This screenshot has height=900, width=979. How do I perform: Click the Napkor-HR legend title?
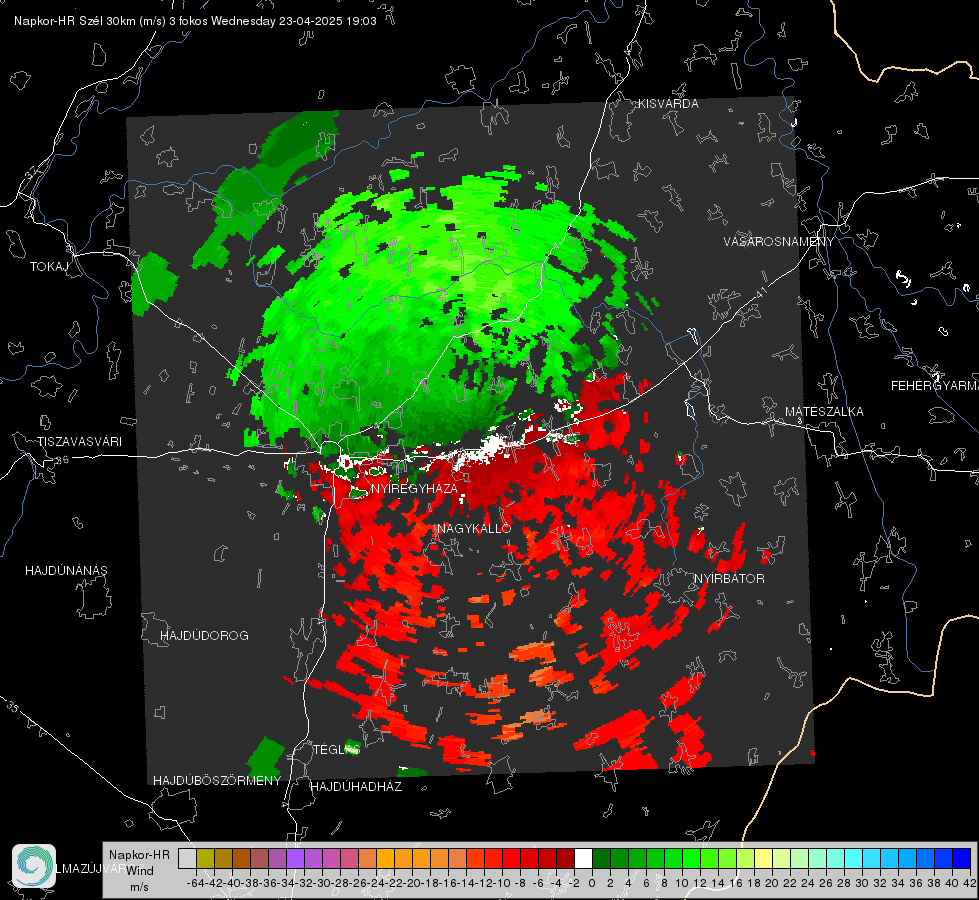click(x=139, y=855)
